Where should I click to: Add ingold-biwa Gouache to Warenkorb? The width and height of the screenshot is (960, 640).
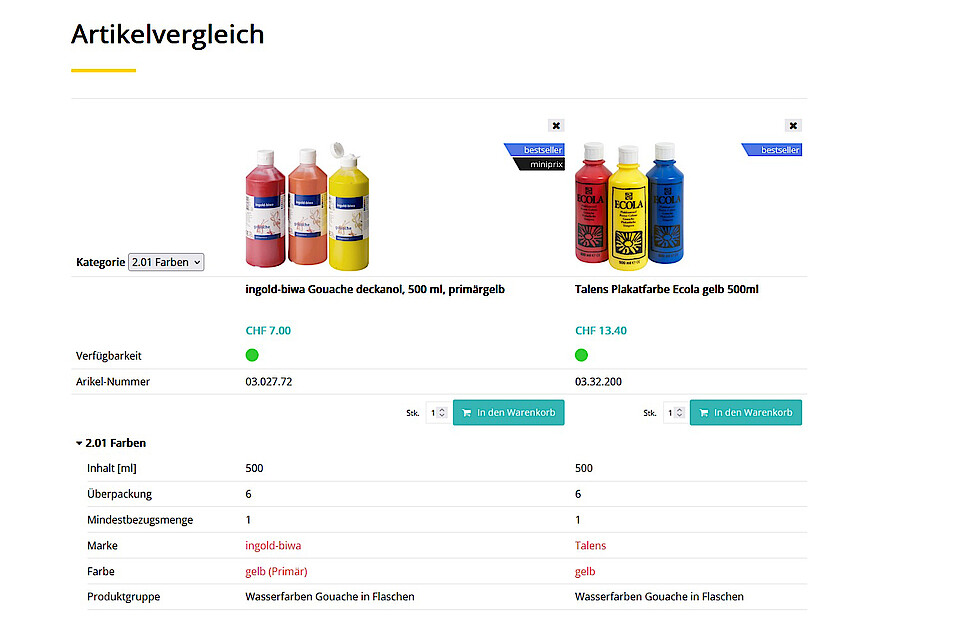click(x=508, y=413)
